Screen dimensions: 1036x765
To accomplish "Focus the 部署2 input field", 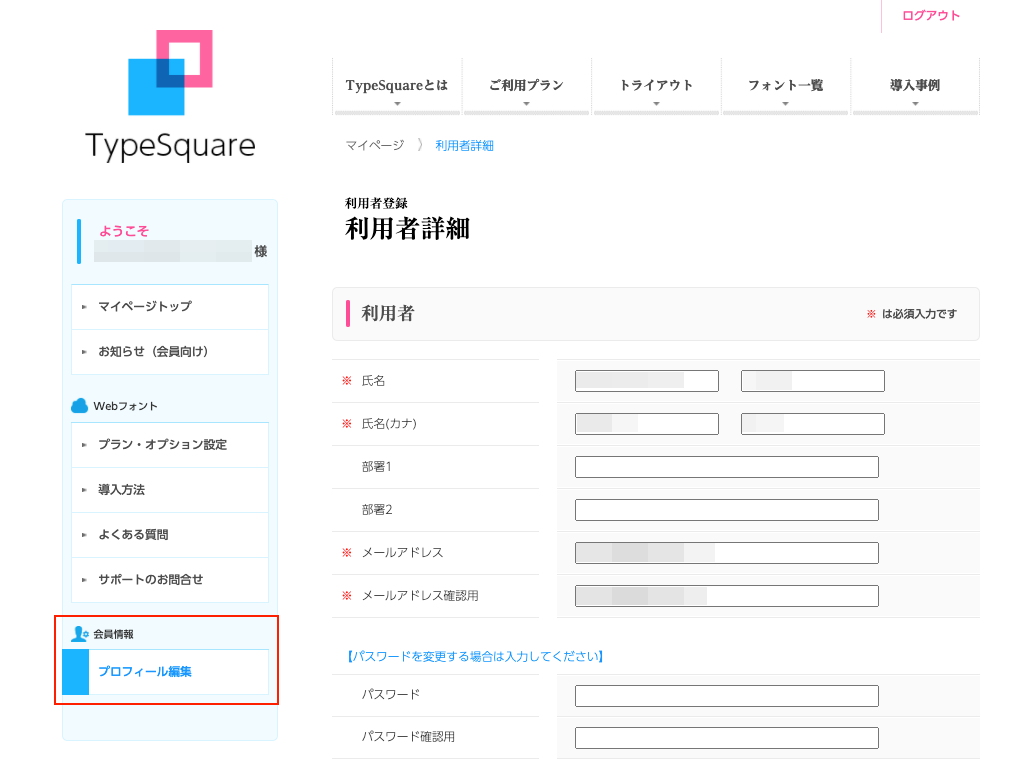I will pyautogui.click(x=727, y=510).
